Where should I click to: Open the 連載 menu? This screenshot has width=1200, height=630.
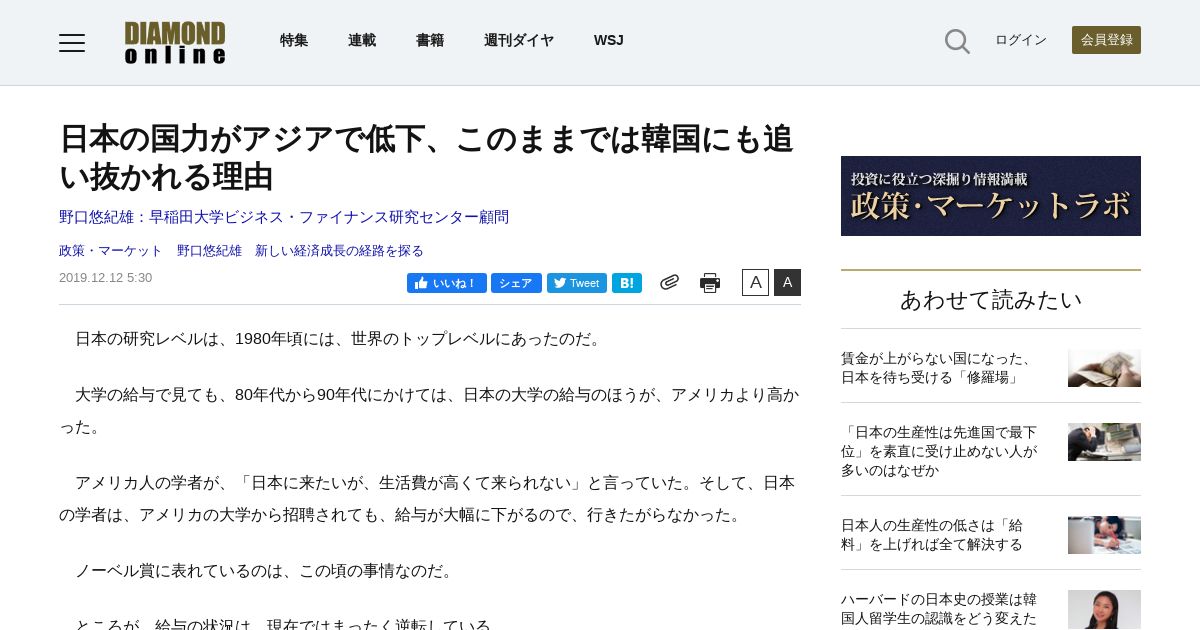click(362, 41)
